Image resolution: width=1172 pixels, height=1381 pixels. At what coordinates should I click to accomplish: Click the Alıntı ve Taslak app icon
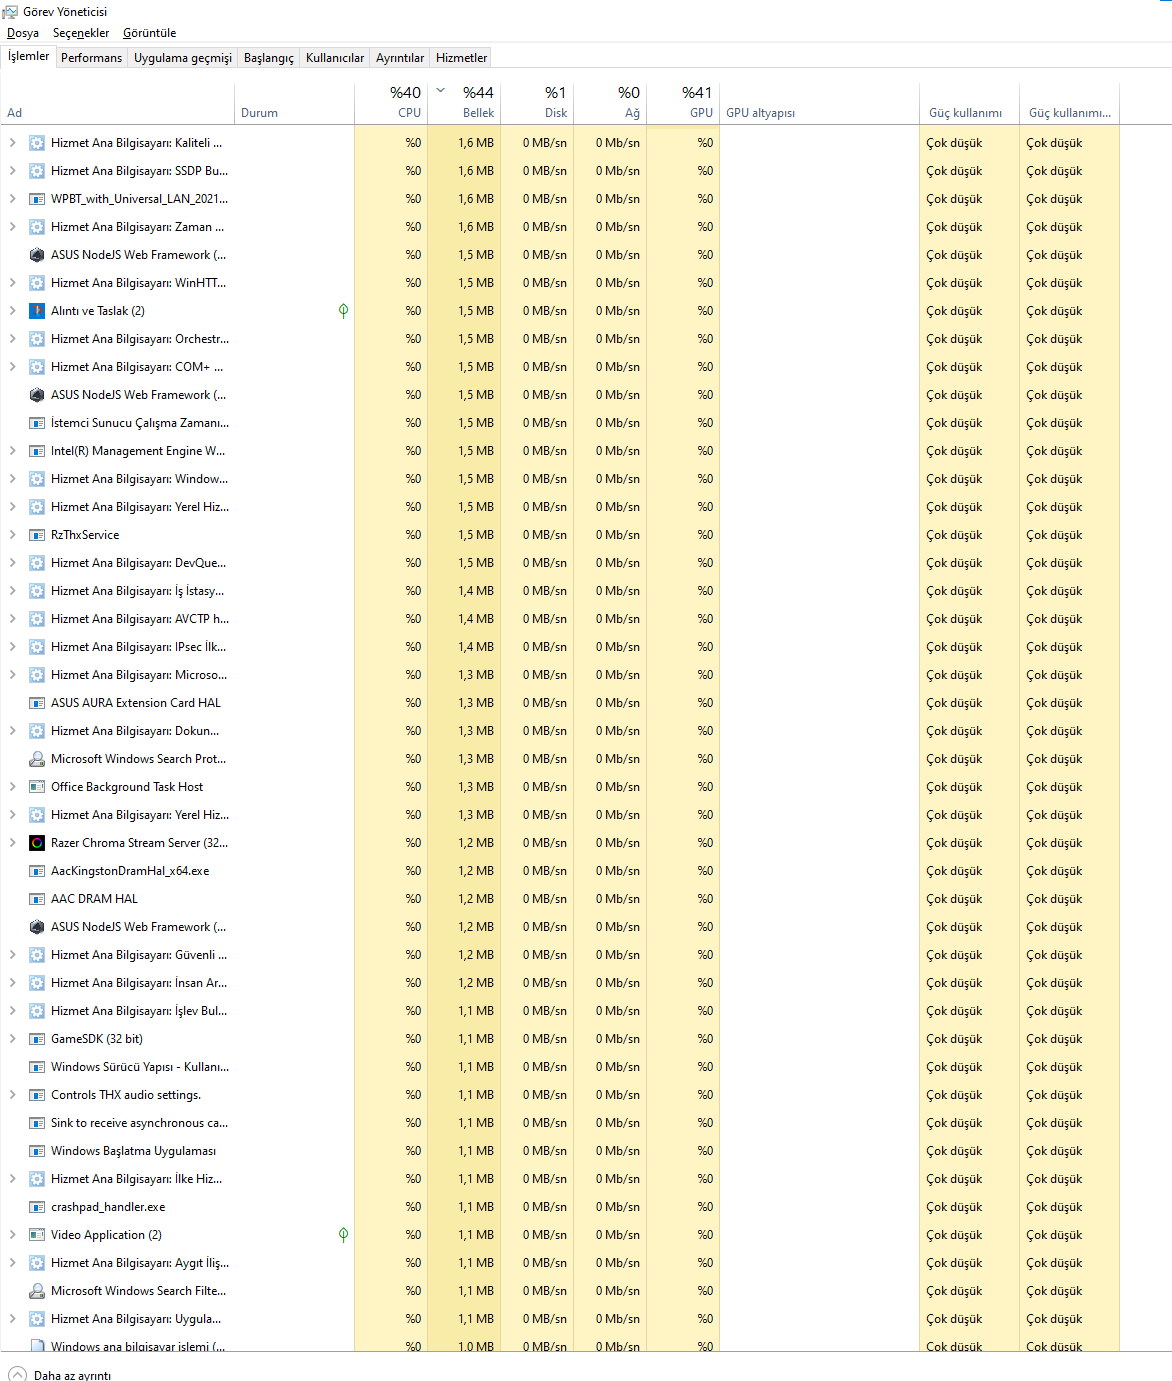pos(37,311)
